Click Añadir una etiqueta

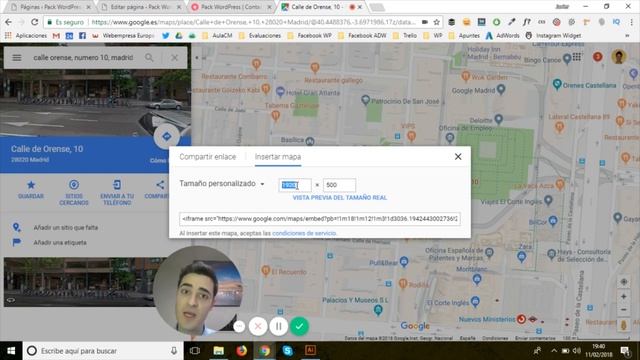60,242
